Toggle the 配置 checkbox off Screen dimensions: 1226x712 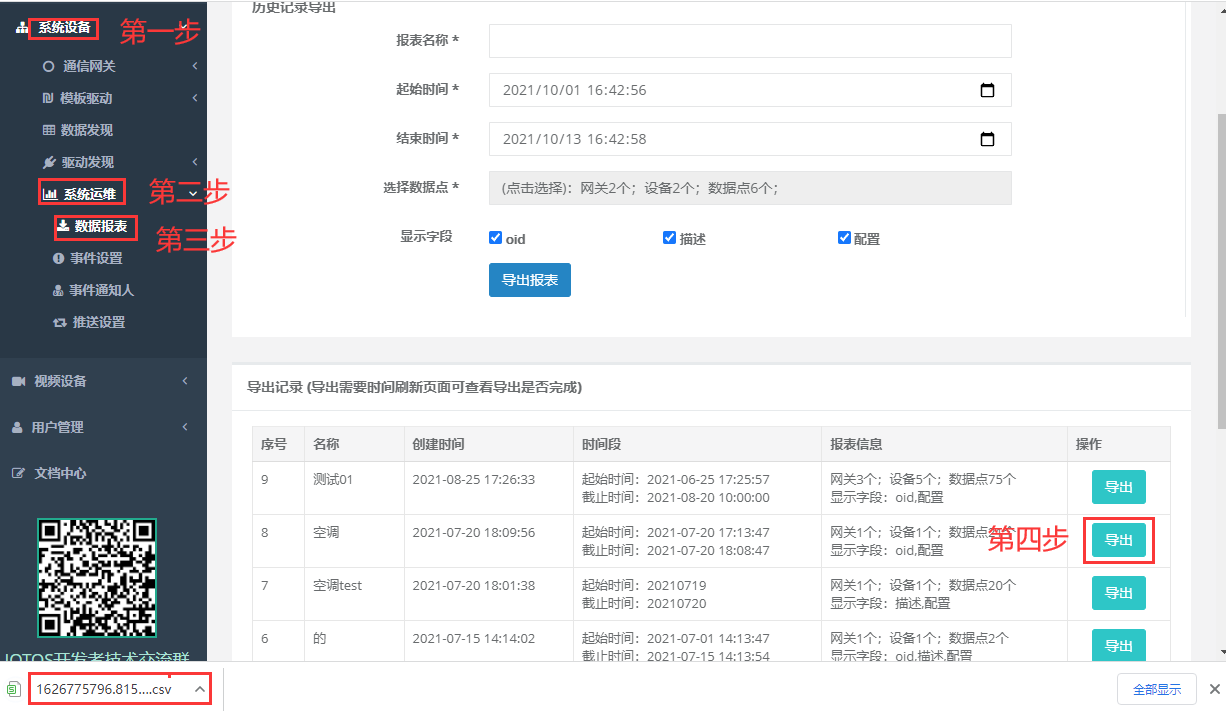click(x=844, y=237)
